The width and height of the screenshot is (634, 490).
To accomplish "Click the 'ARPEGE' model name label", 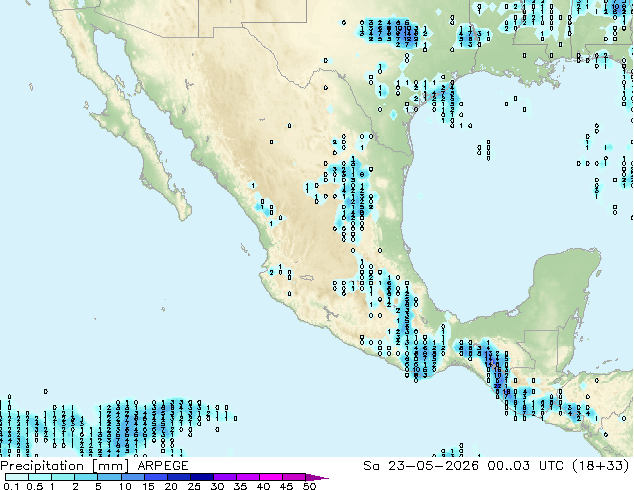I will pos(163,466).
